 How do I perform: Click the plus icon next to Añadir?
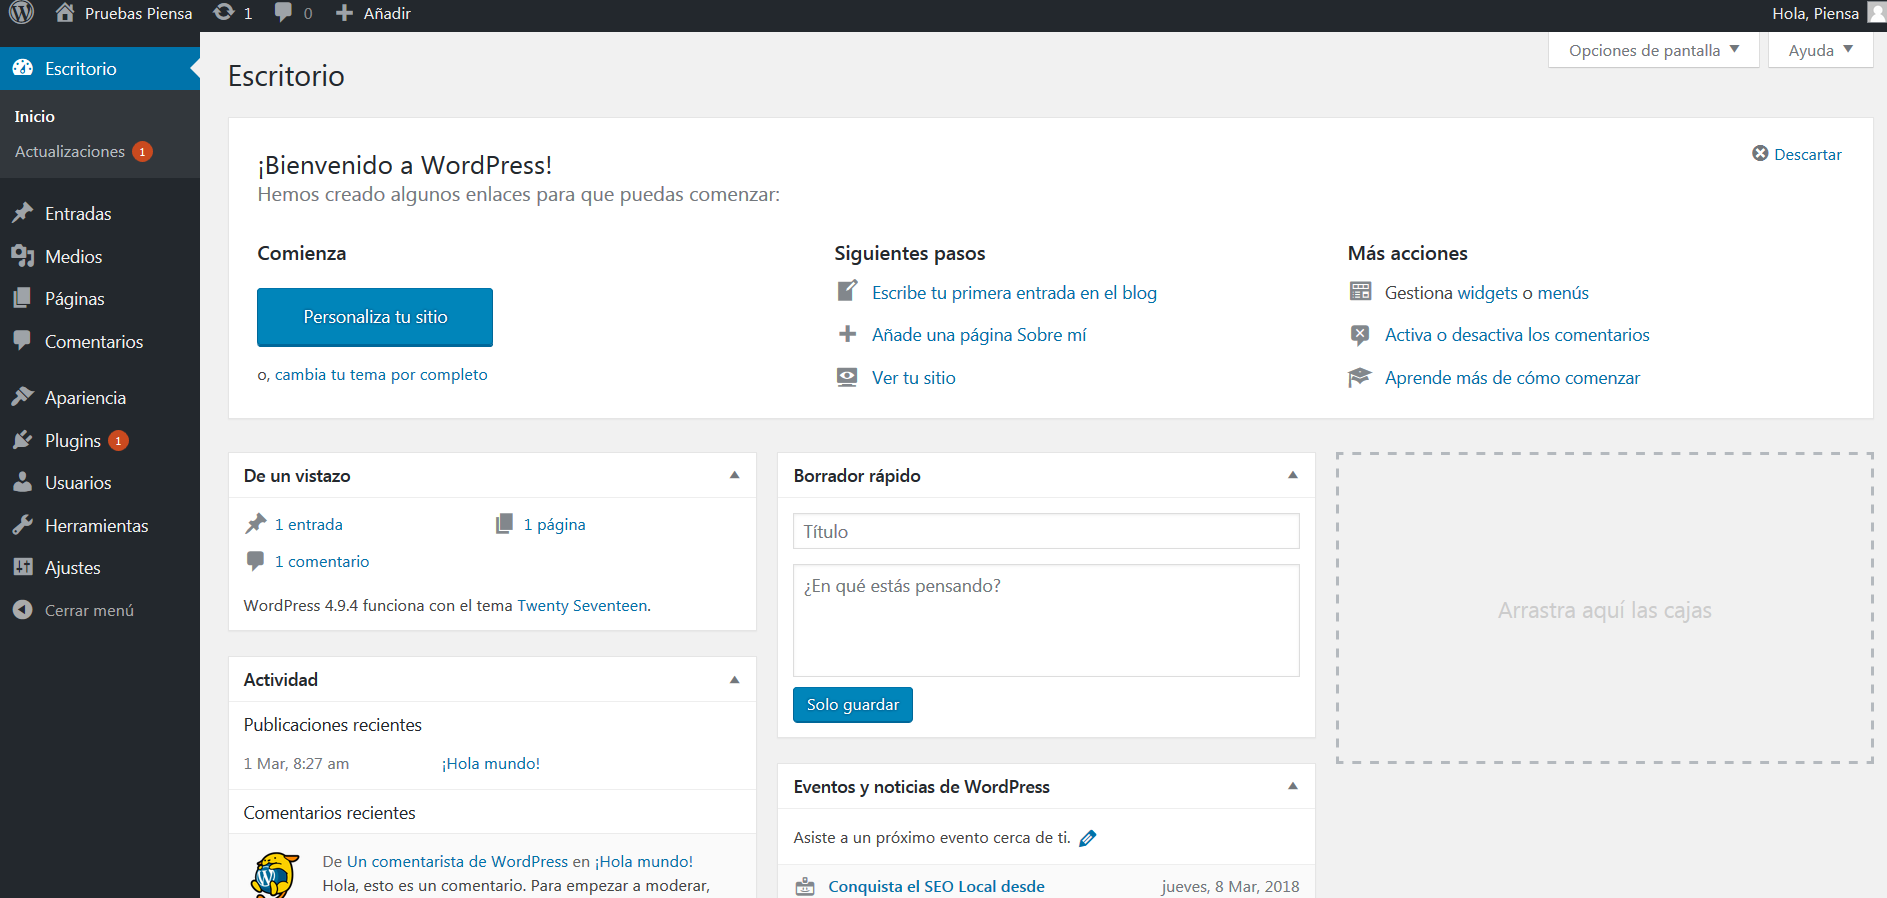[345, 13]
